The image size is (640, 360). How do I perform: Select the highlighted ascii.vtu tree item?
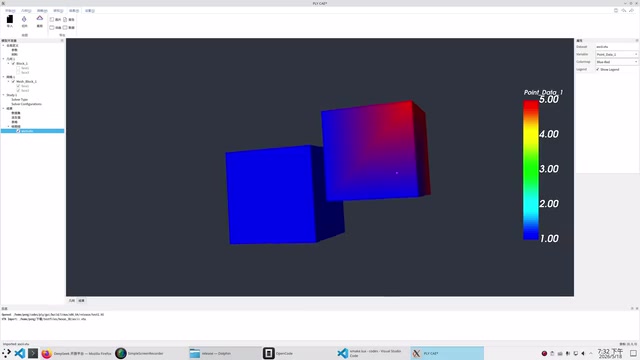point(33,131)
